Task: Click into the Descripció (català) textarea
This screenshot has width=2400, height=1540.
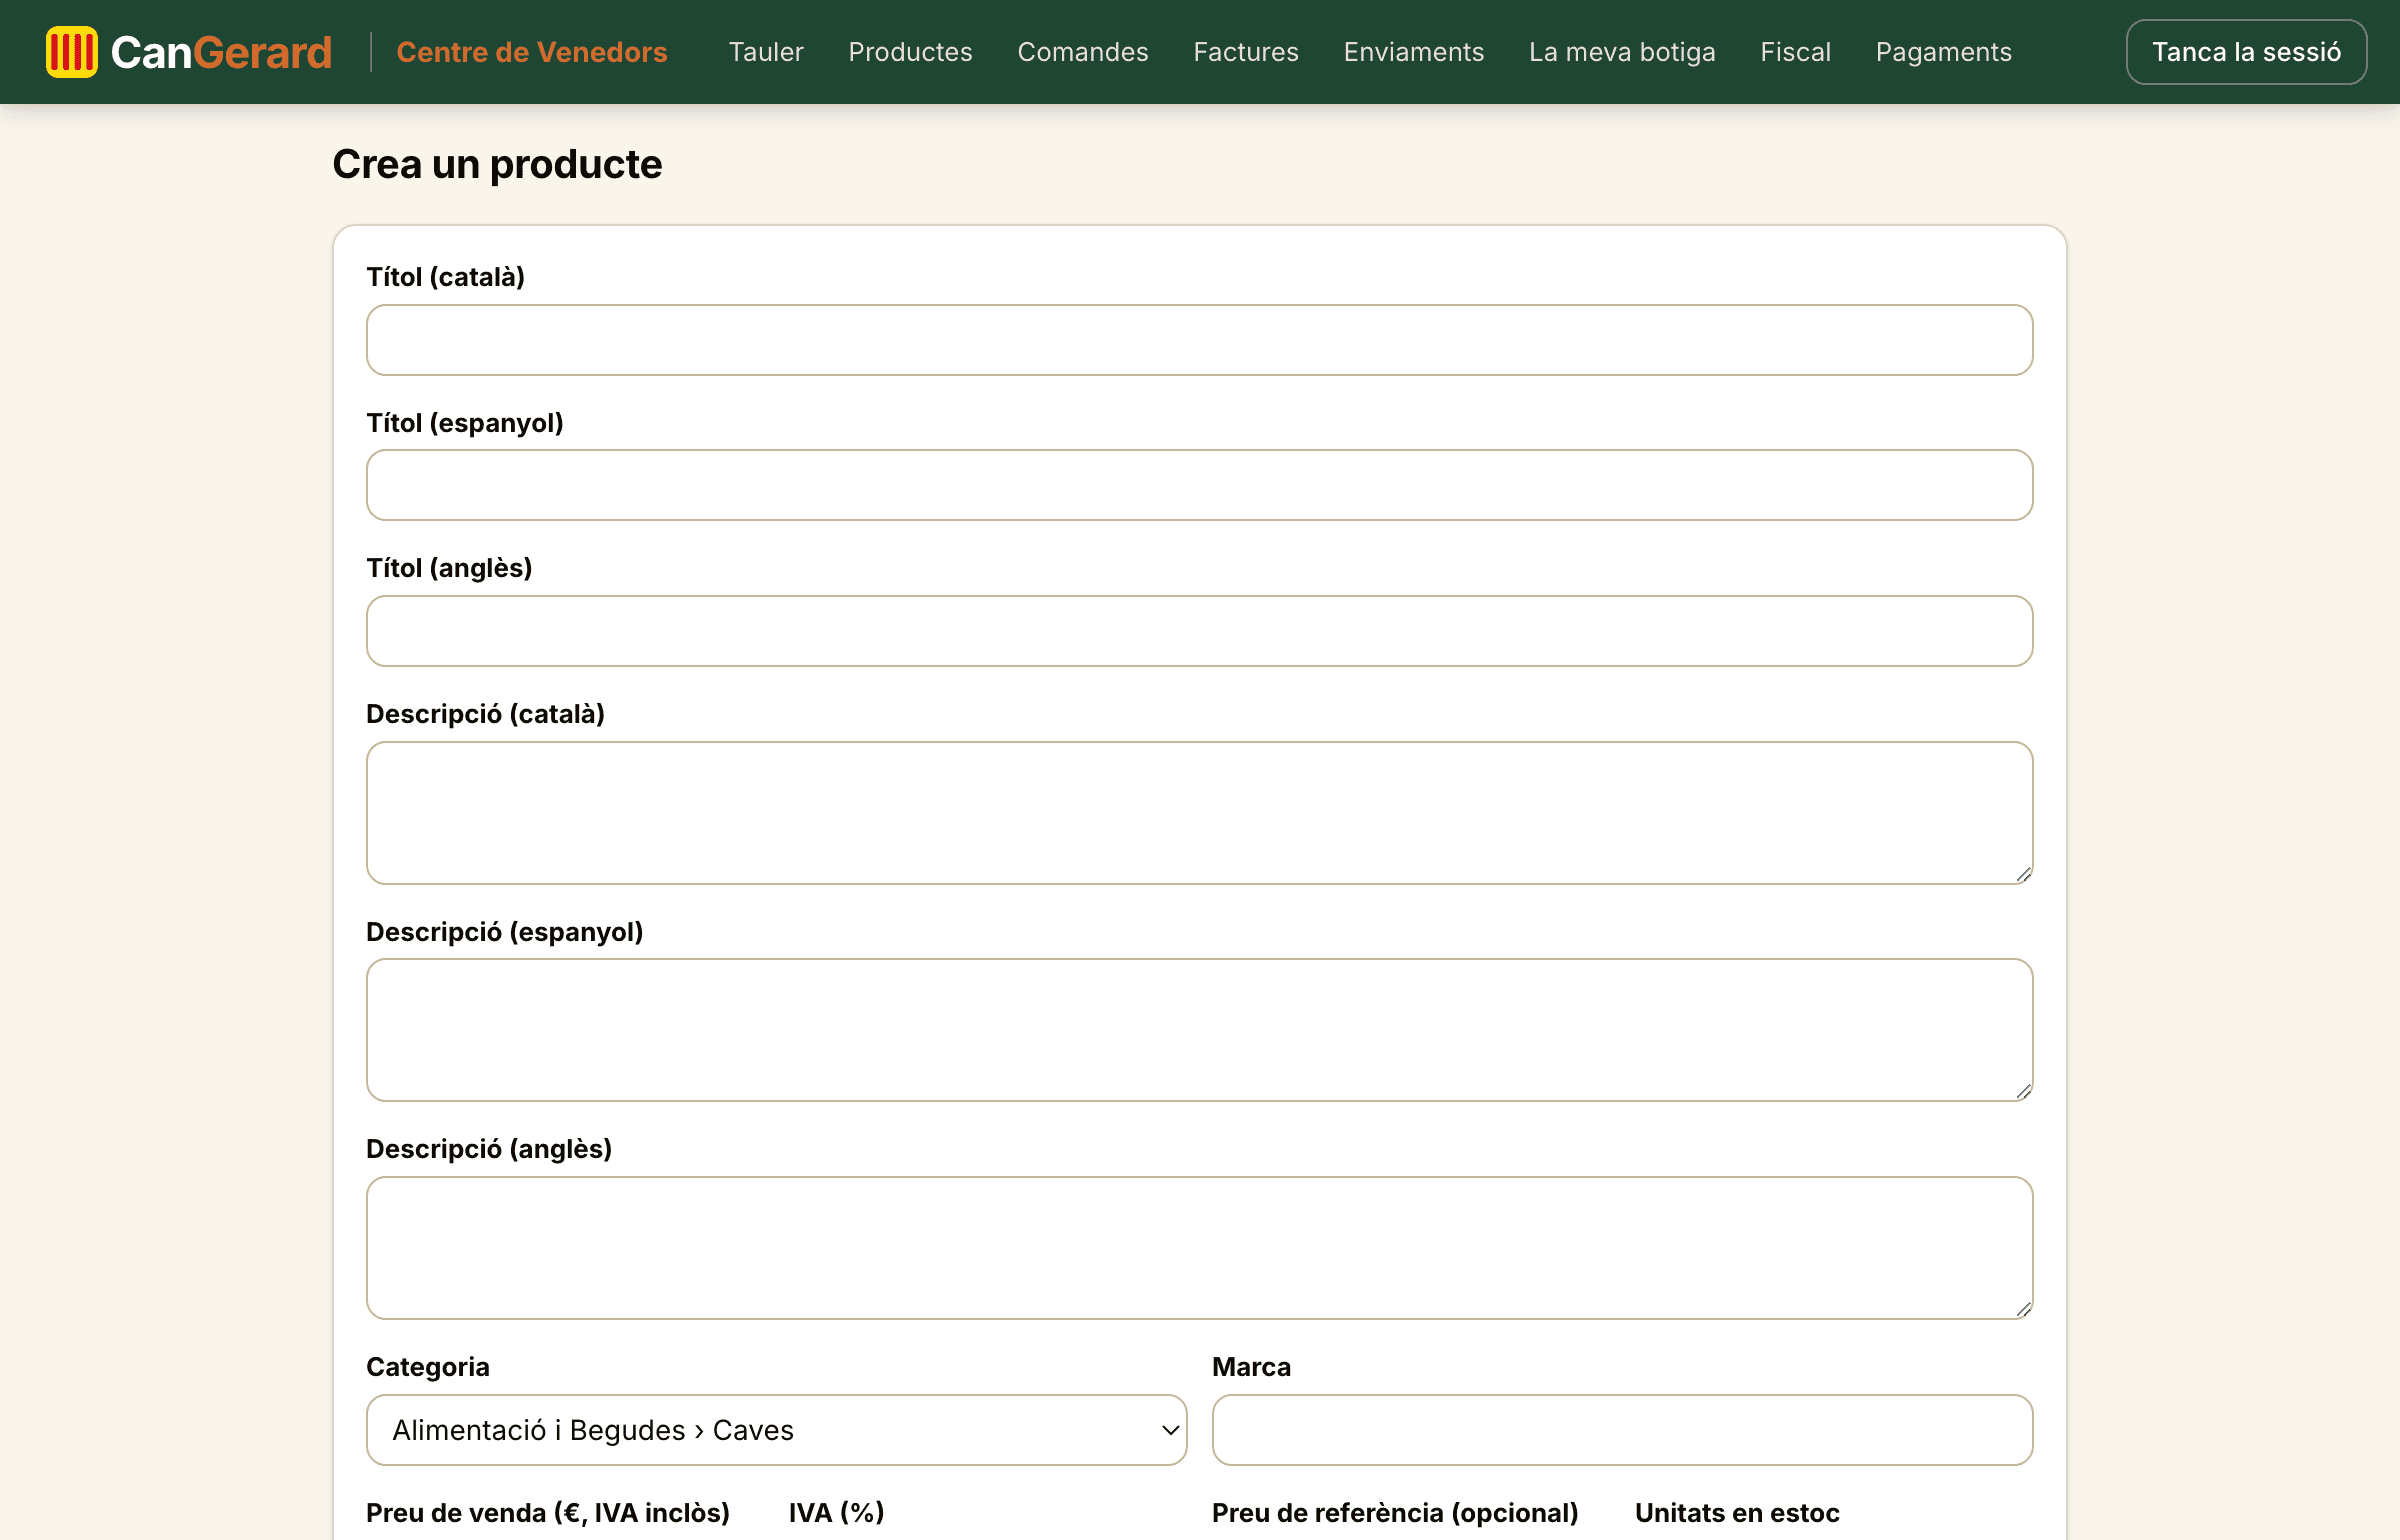Action: [1200, 813]
